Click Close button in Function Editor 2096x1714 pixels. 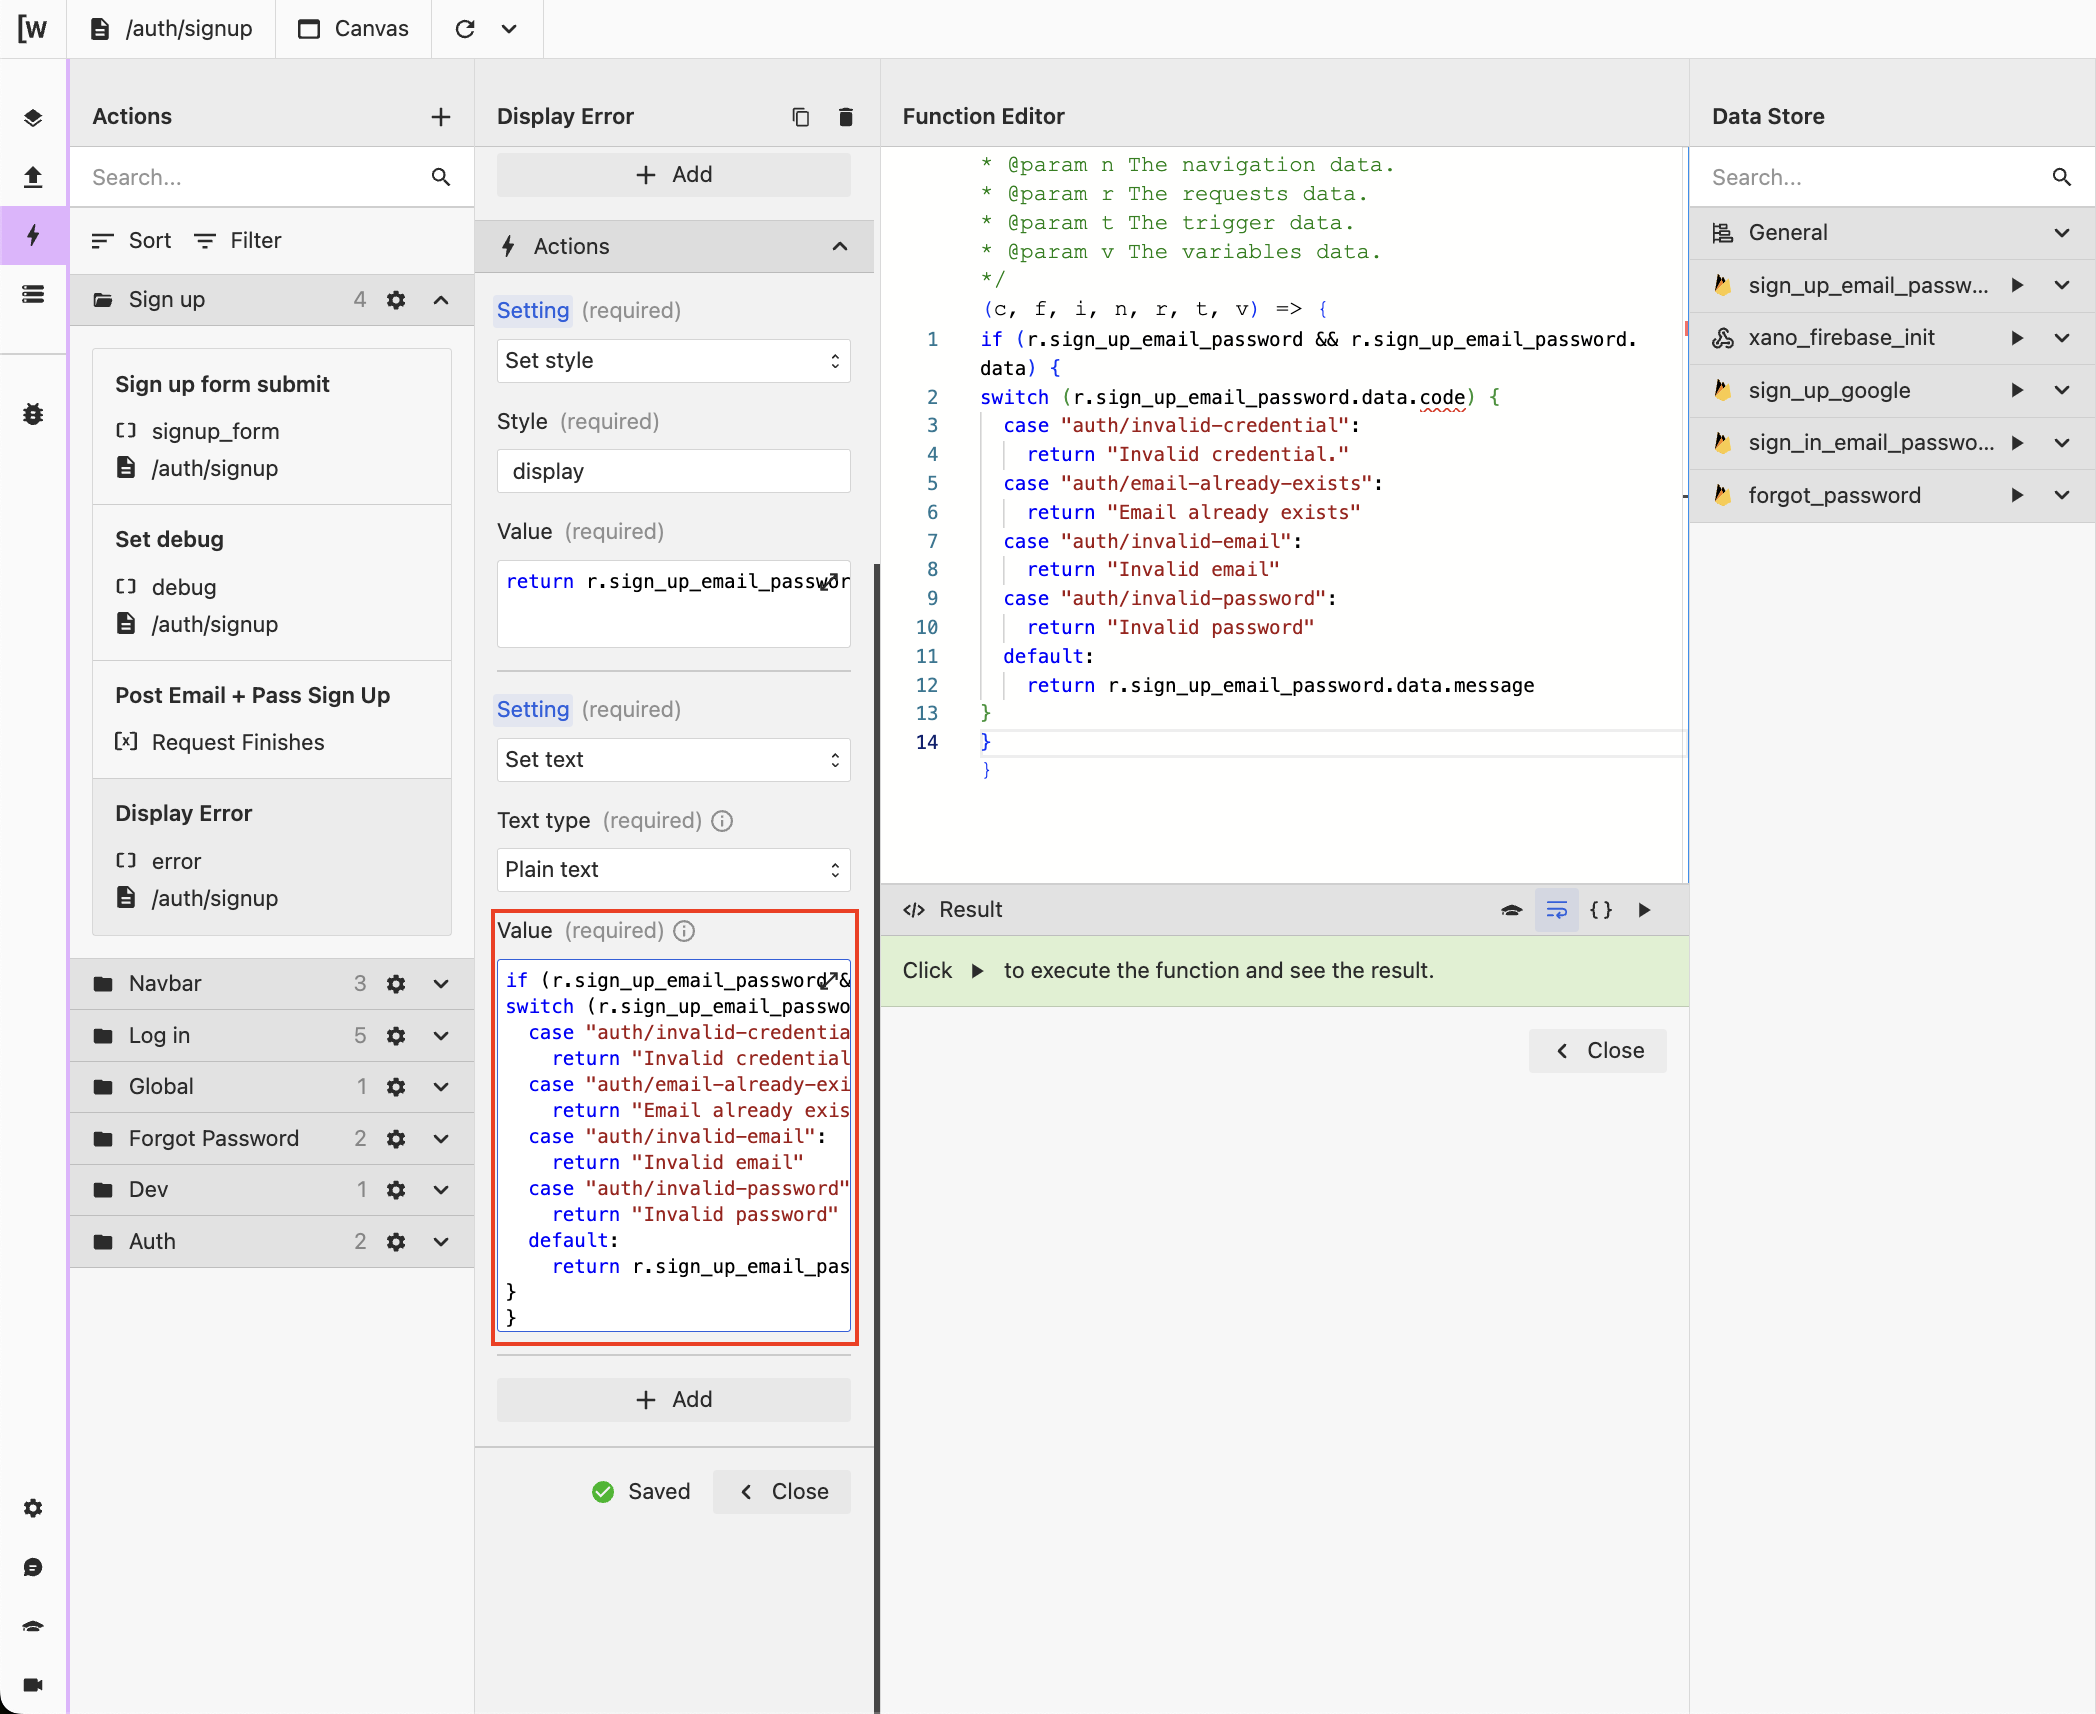pyautogui.click(x=1597, y=1051)
